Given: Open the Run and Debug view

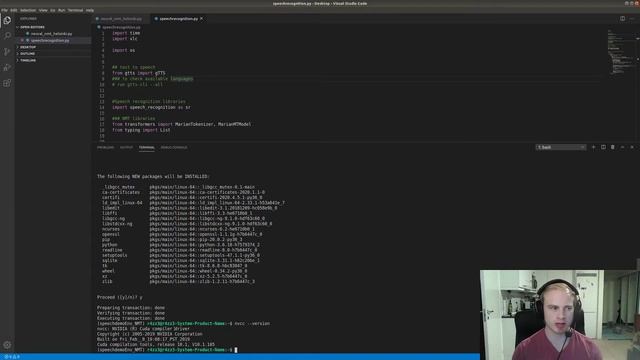Looking at the screenshot, I should [7, 67].
